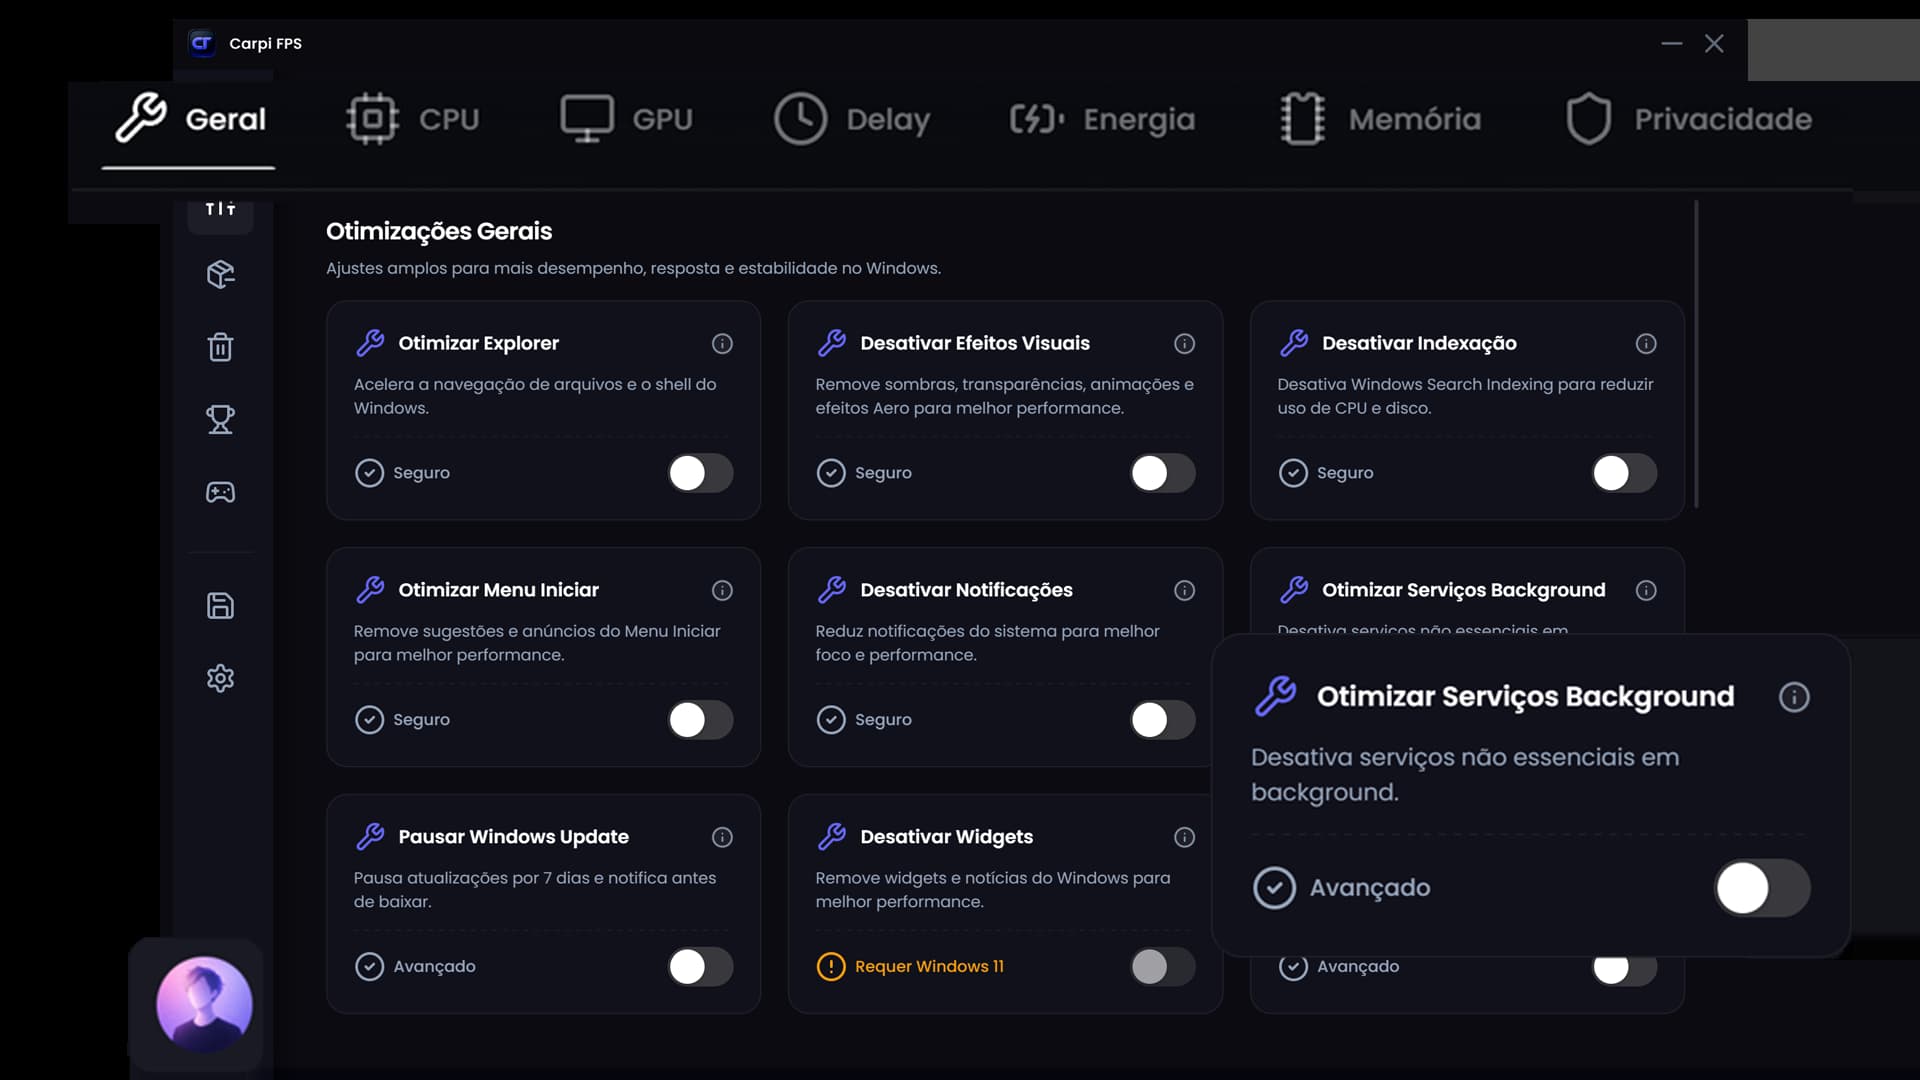Disable Otimizar Serviços Background in the popup

[x=1762, y=887]
